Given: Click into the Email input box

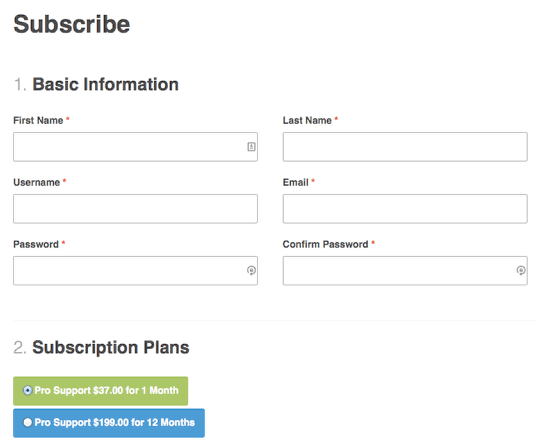Looking at the screenshot, I should [x=405, y=209].
